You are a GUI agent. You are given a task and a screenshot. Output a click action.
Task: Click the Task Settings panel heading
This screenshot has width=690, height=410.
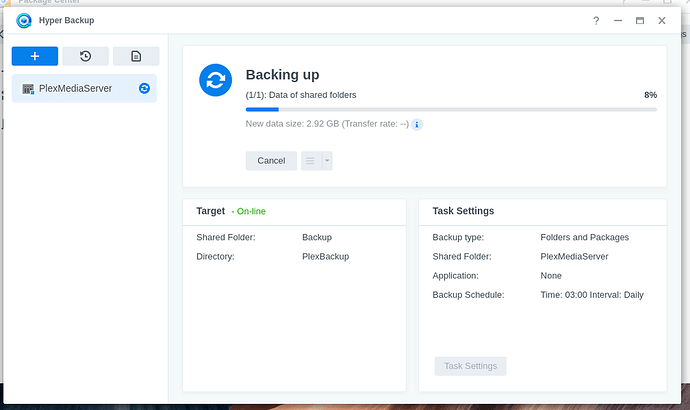coord(463,211)
